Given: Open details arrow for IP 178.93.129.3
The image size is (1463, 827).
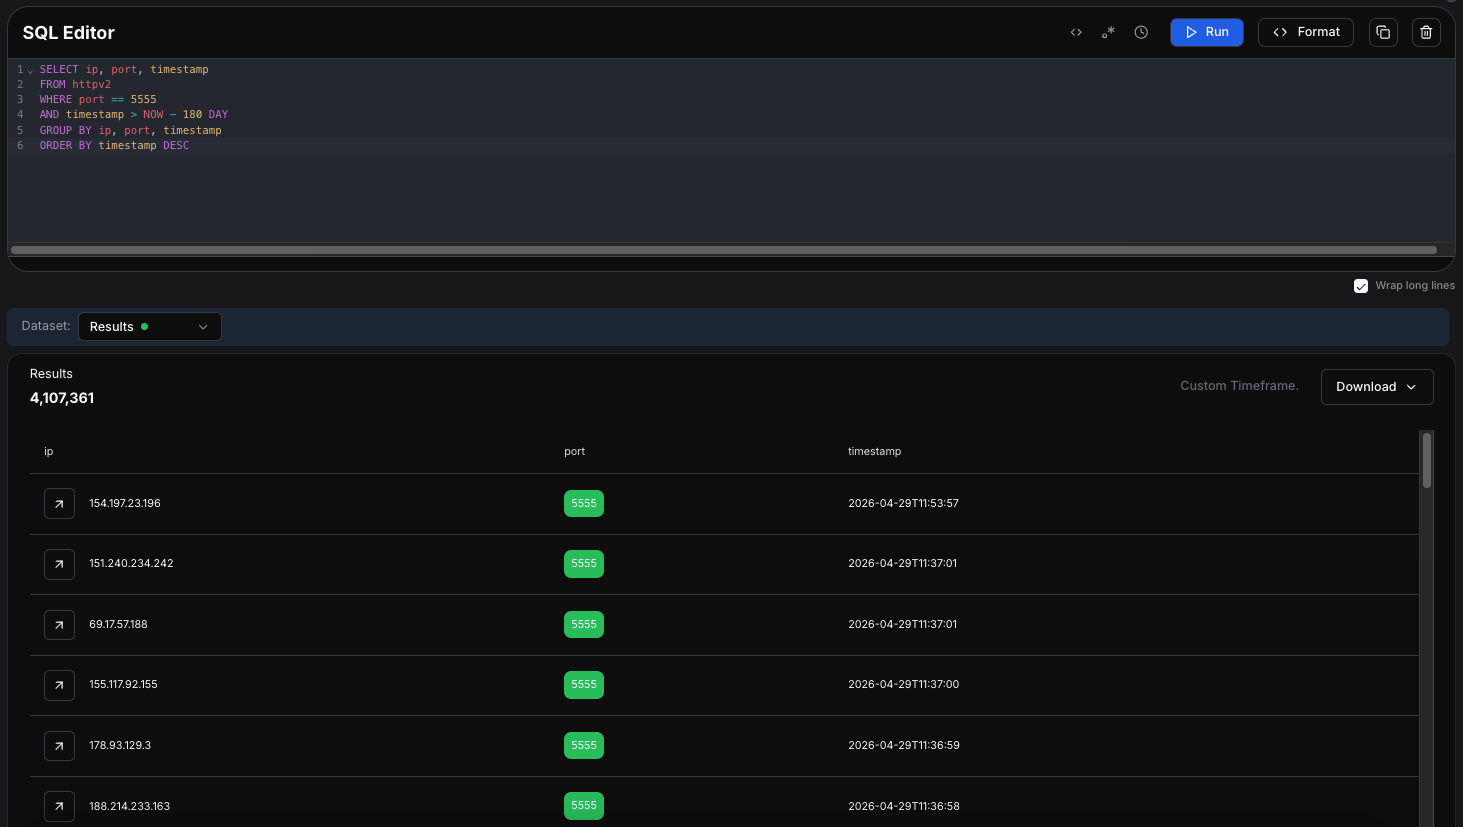Looking at the screenshot, I should pyautogui.click(x=59, y=746).
